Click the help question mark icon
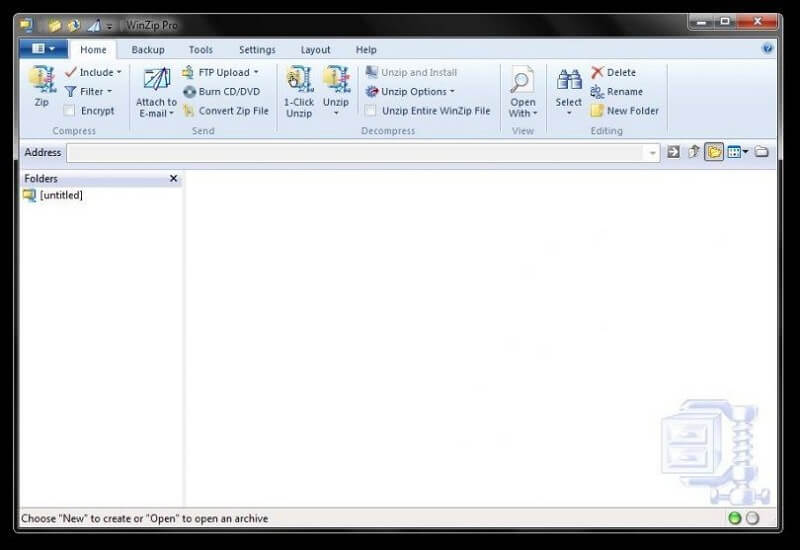Viewport: 800px width, 550px height. (767, 48)
